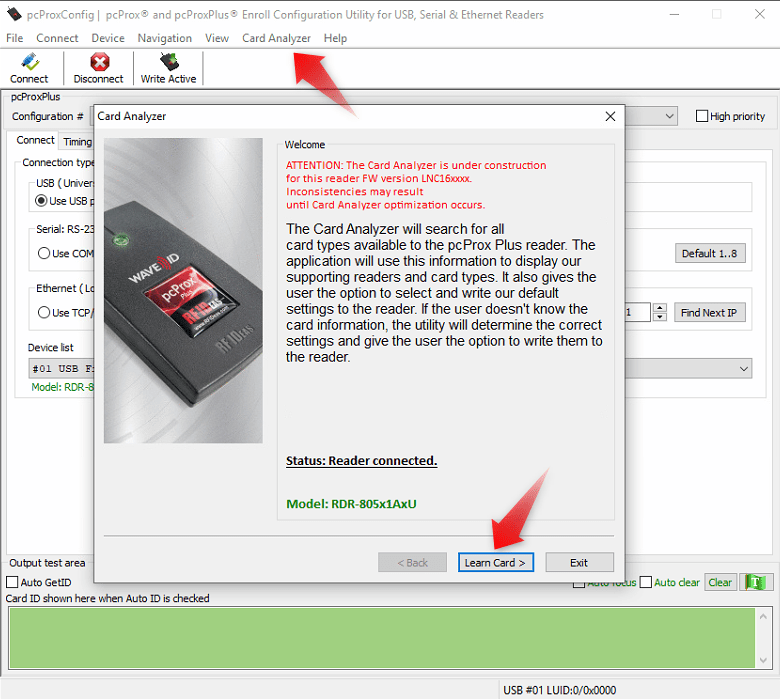Click the pcProx reader image in dialog
This screenshot has width=780, height=700.
click(183, 291)
